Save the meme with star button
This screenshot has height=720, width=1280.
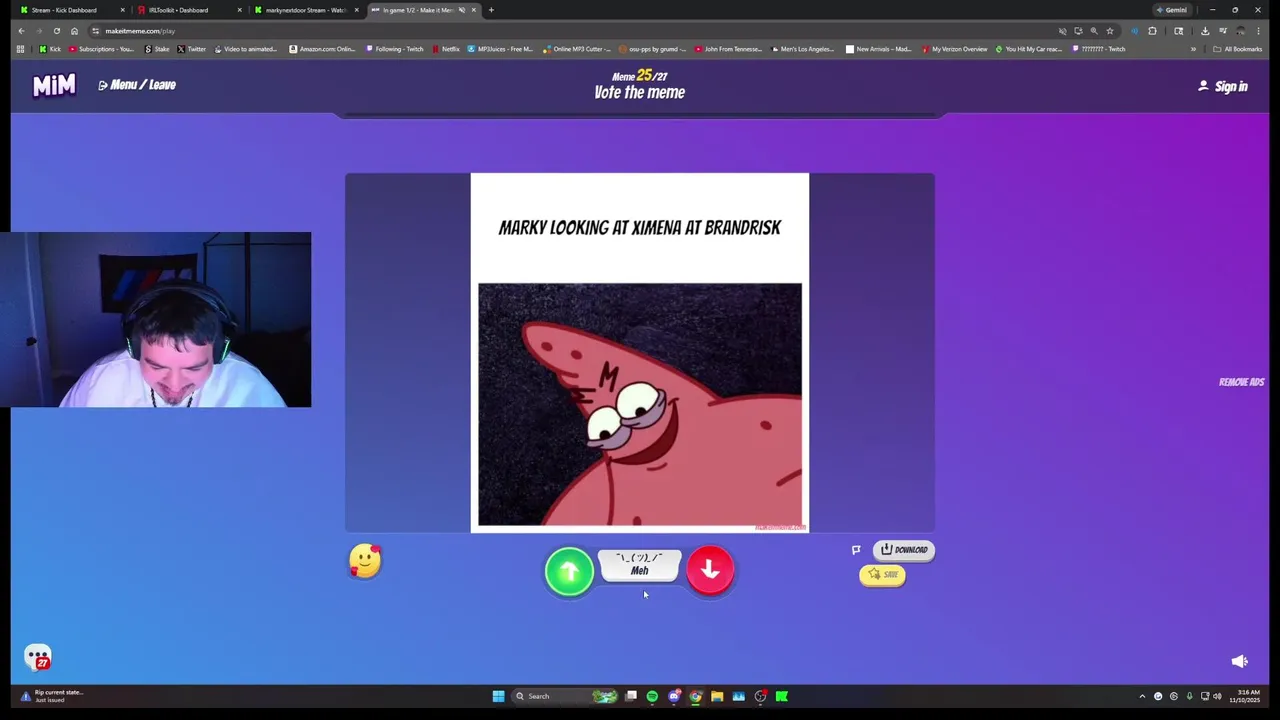coord(882,575)
